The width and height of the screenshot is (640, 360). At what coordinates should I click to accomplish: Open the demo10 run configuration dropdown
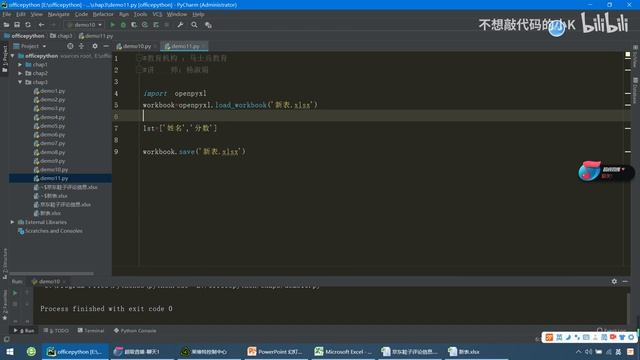[x=84, y=25]
